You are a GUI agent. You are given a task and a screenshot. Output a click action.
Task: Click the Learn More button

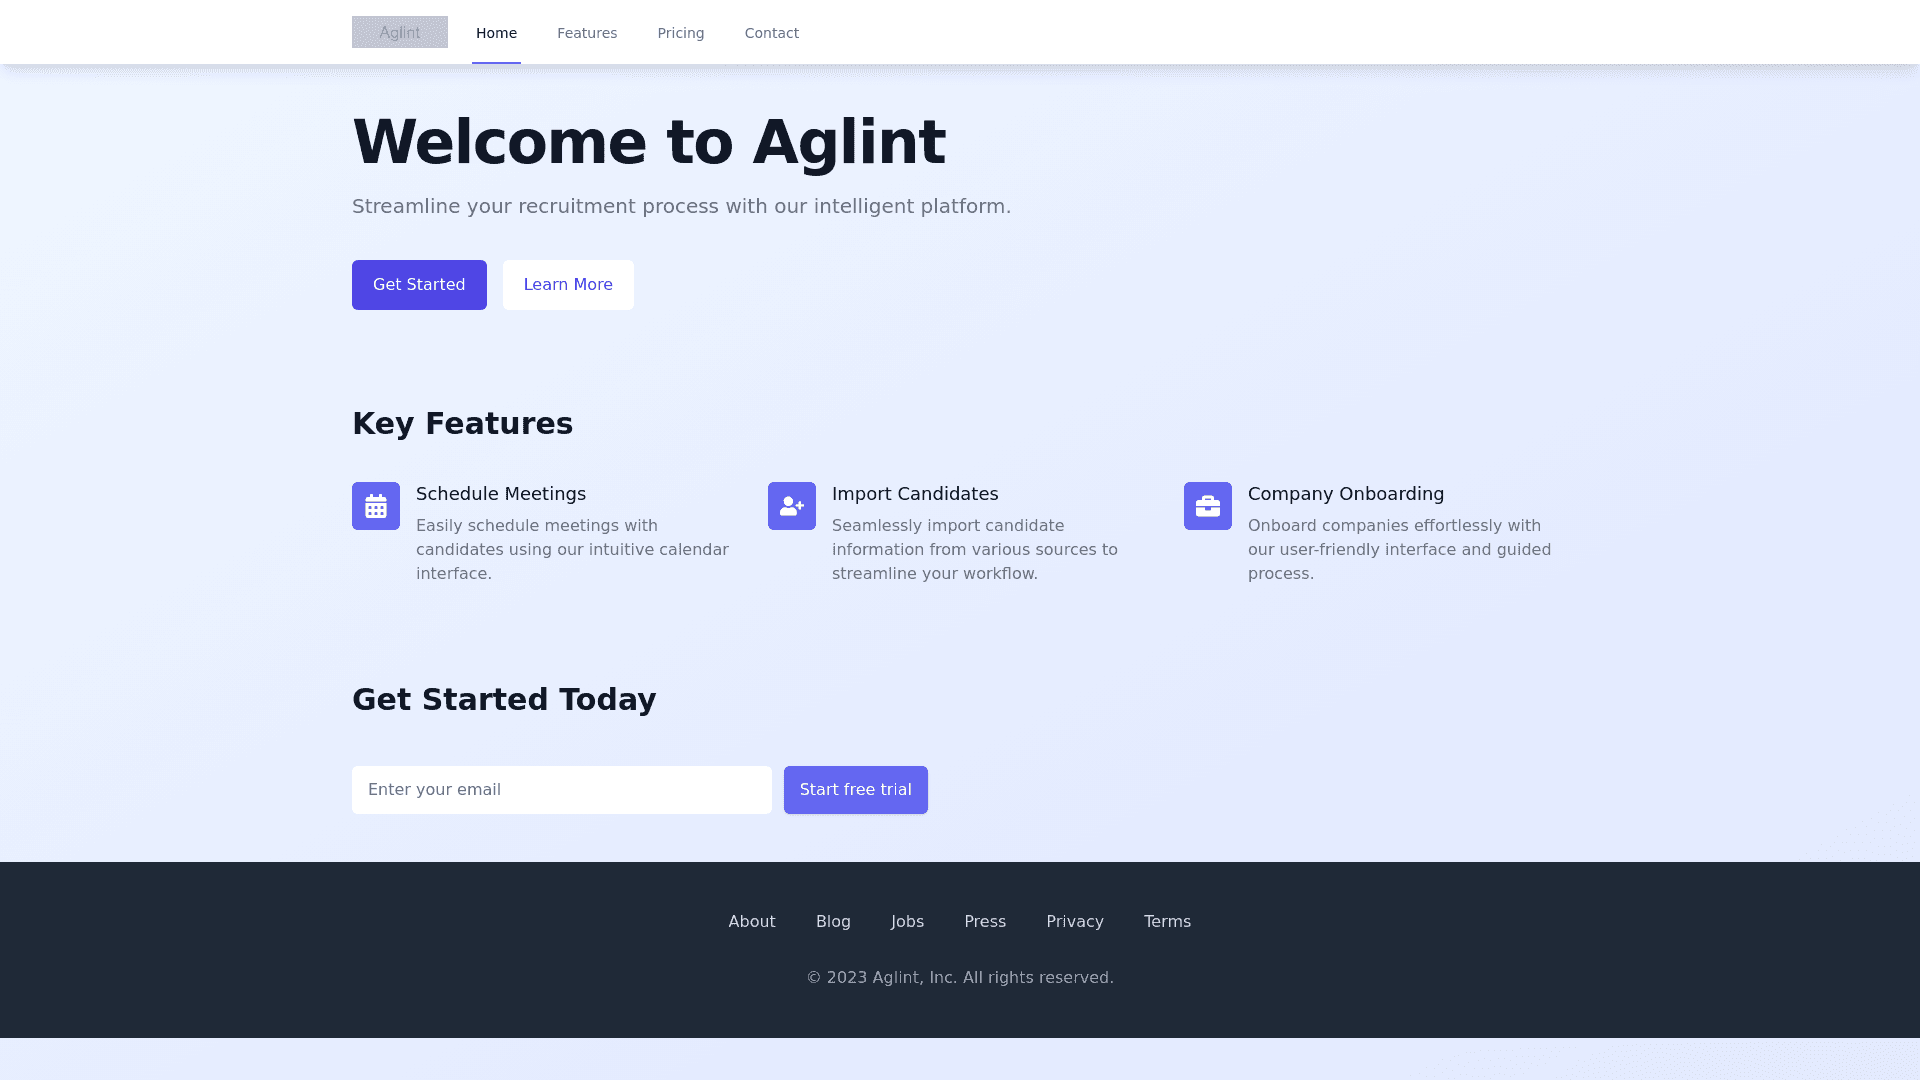(x=568, y=285)
